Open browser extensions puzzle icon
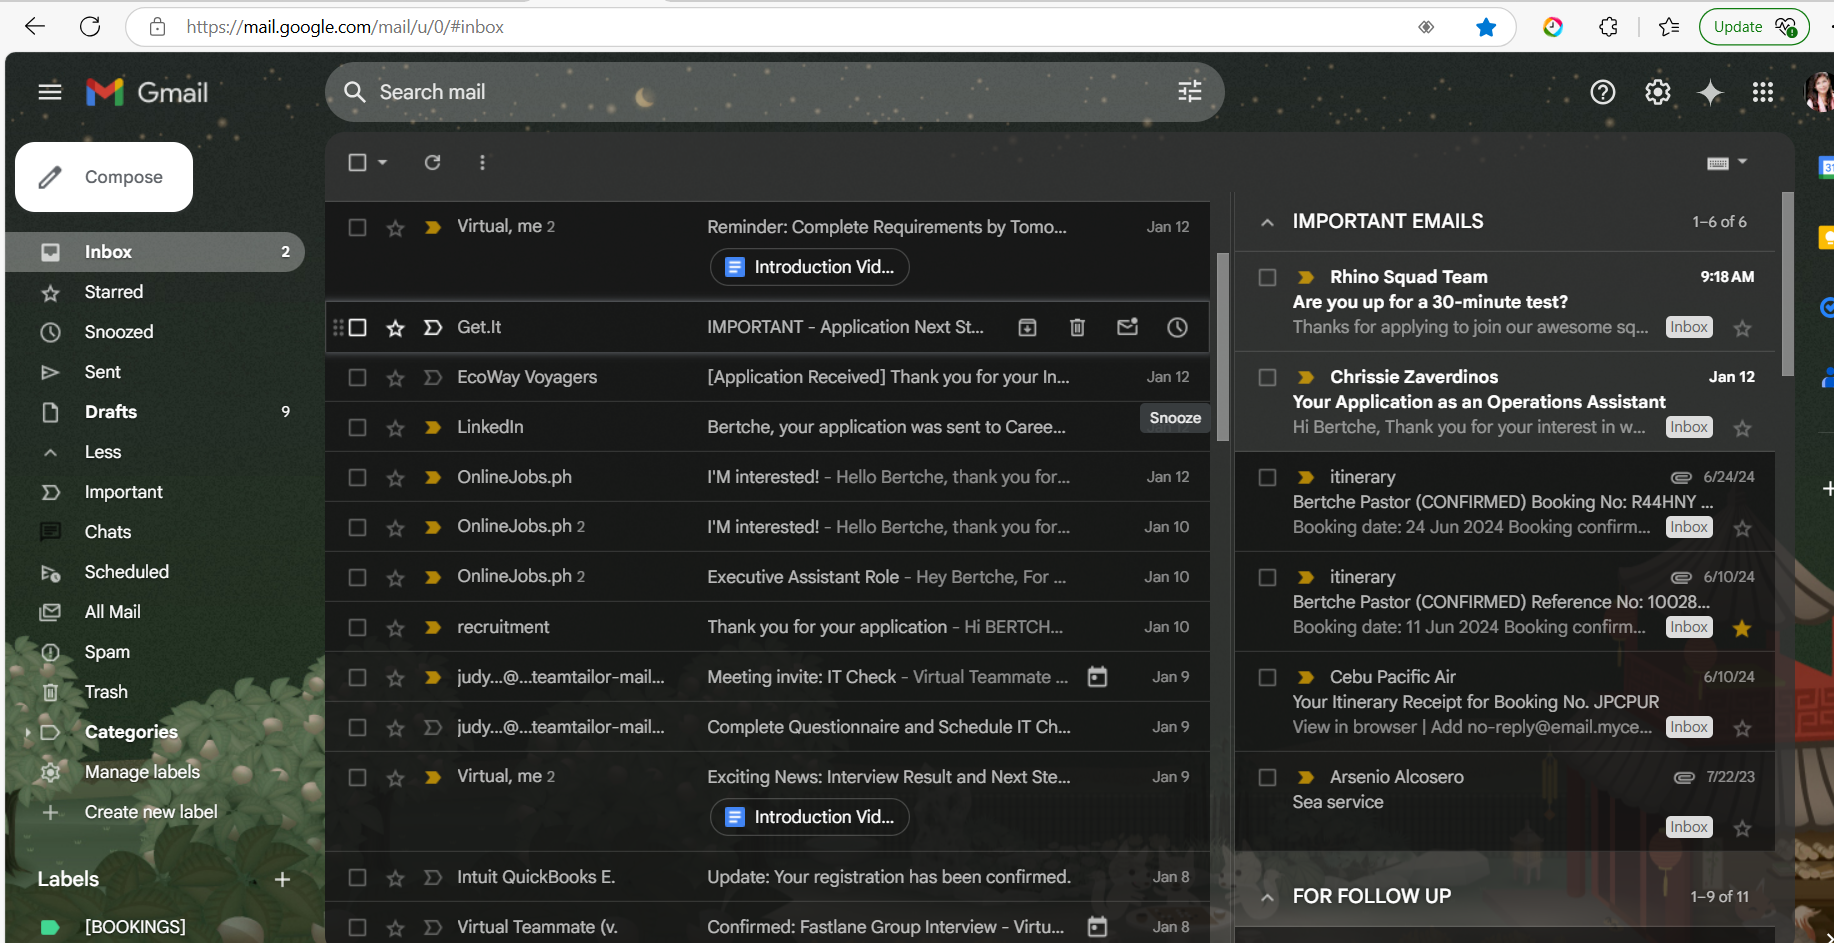This screenshot has width=1834, height=943. [1608, 27]
